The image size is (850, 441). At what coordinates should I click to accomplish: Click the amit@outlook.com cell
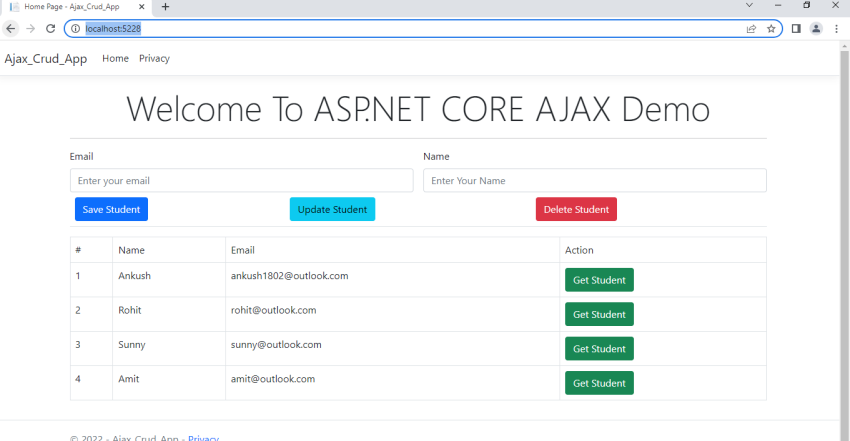[x=392, y=383]
